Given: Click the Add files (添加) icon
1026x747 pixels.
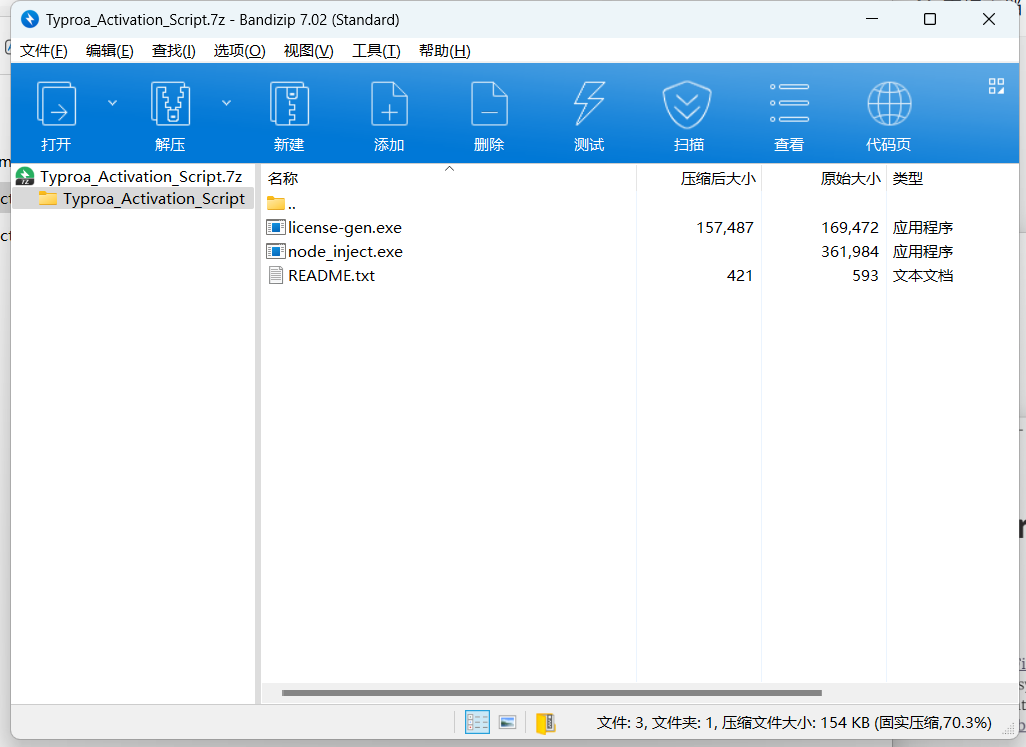Looking at the screenshot, I should [x=389, y=103].
